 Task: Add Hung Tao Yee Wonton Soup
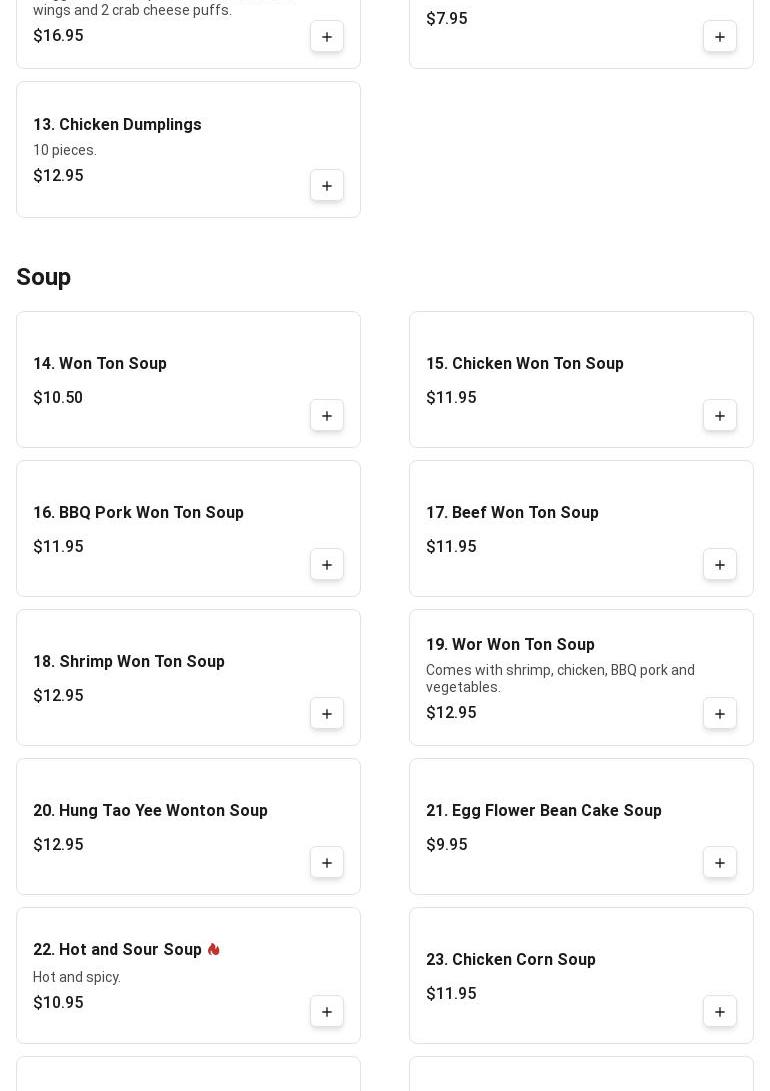pos(327,863)
